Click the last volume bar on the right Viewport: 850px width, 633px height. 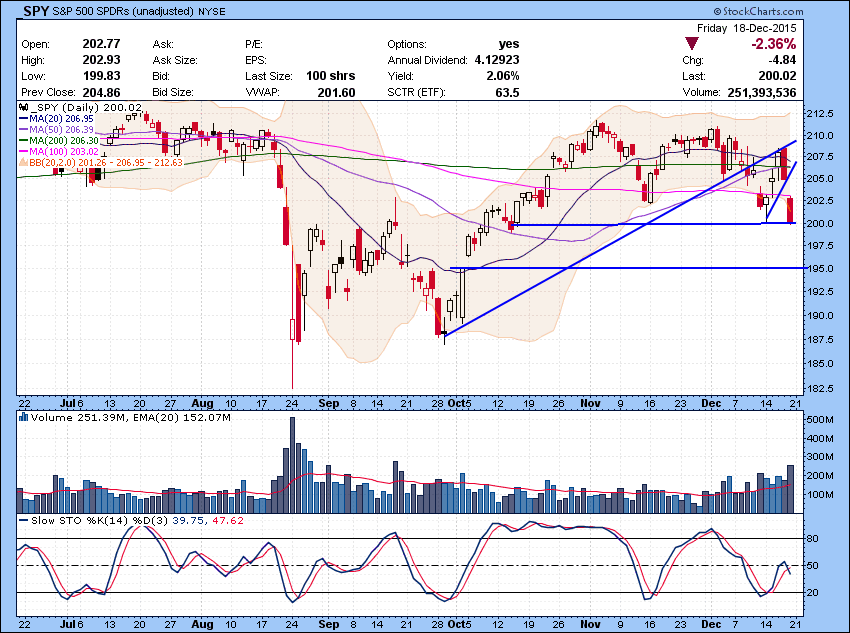(x=790, y=489)
